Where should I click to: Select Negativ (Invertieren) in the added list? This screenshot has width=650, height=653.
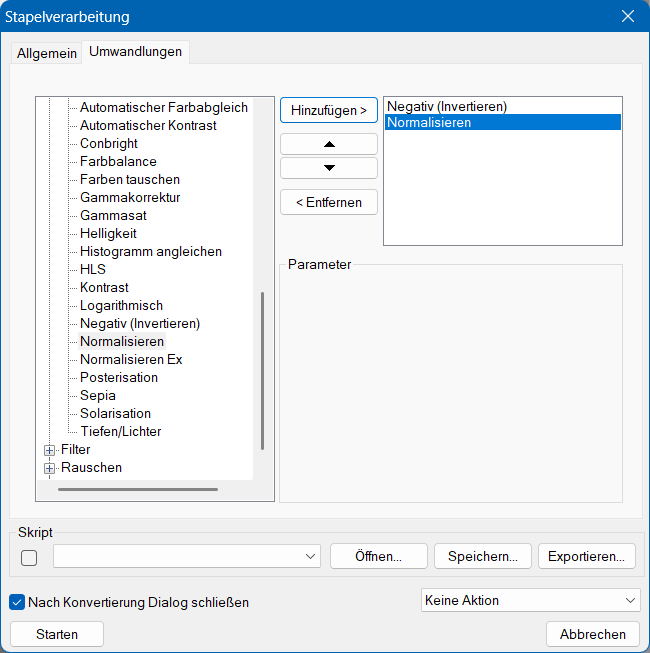click(x=447, y=106)
